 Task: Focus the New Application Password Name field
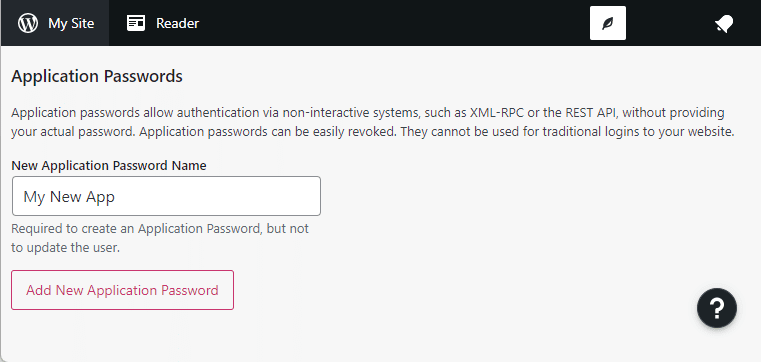point(166,196)
